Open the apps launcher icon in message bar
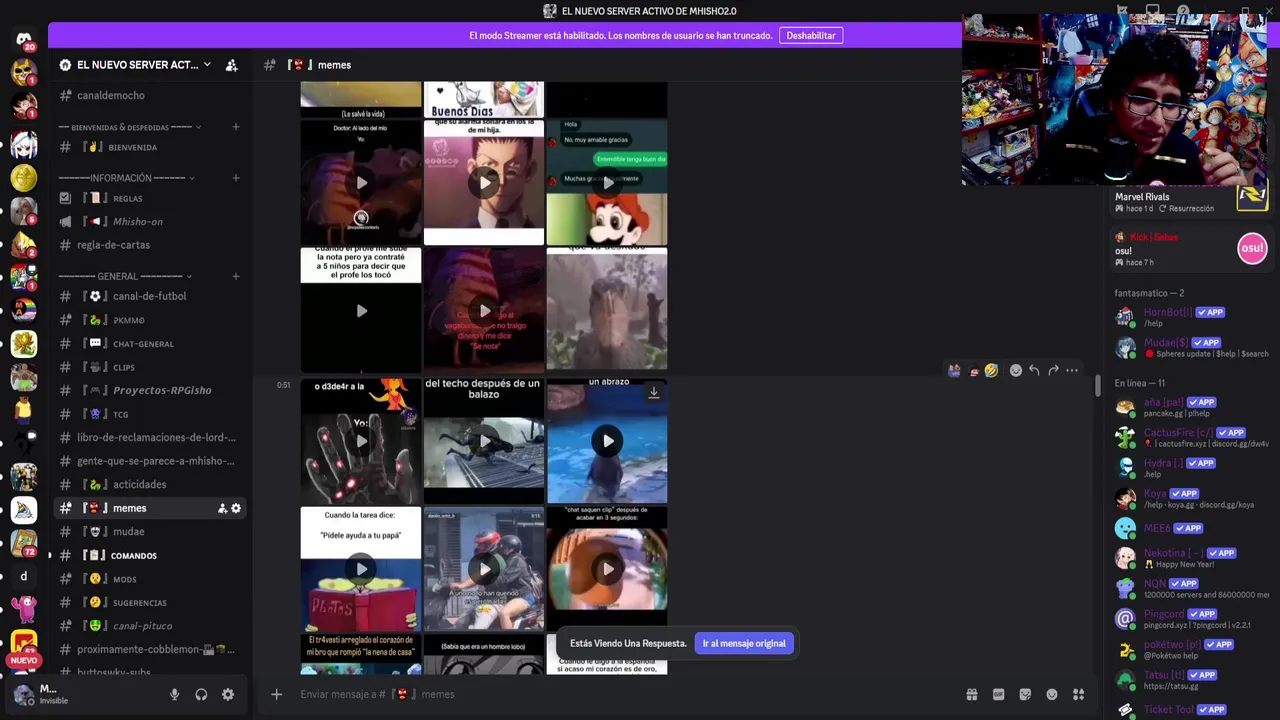This screenshot has width=1280, height=720. [1078, 694]
